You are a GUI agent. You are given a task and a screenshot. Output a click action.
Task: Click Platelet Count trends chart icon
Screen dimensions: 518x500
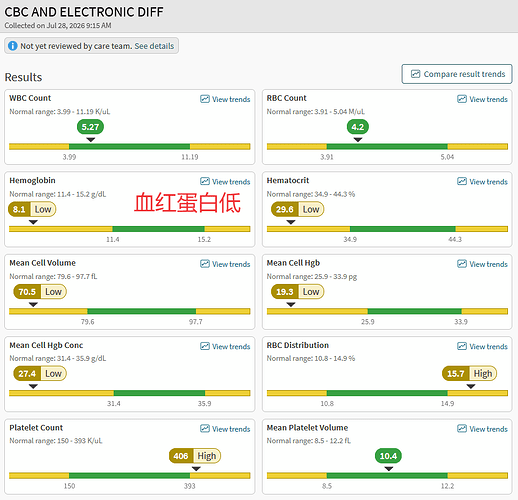(x=205, y=429)
